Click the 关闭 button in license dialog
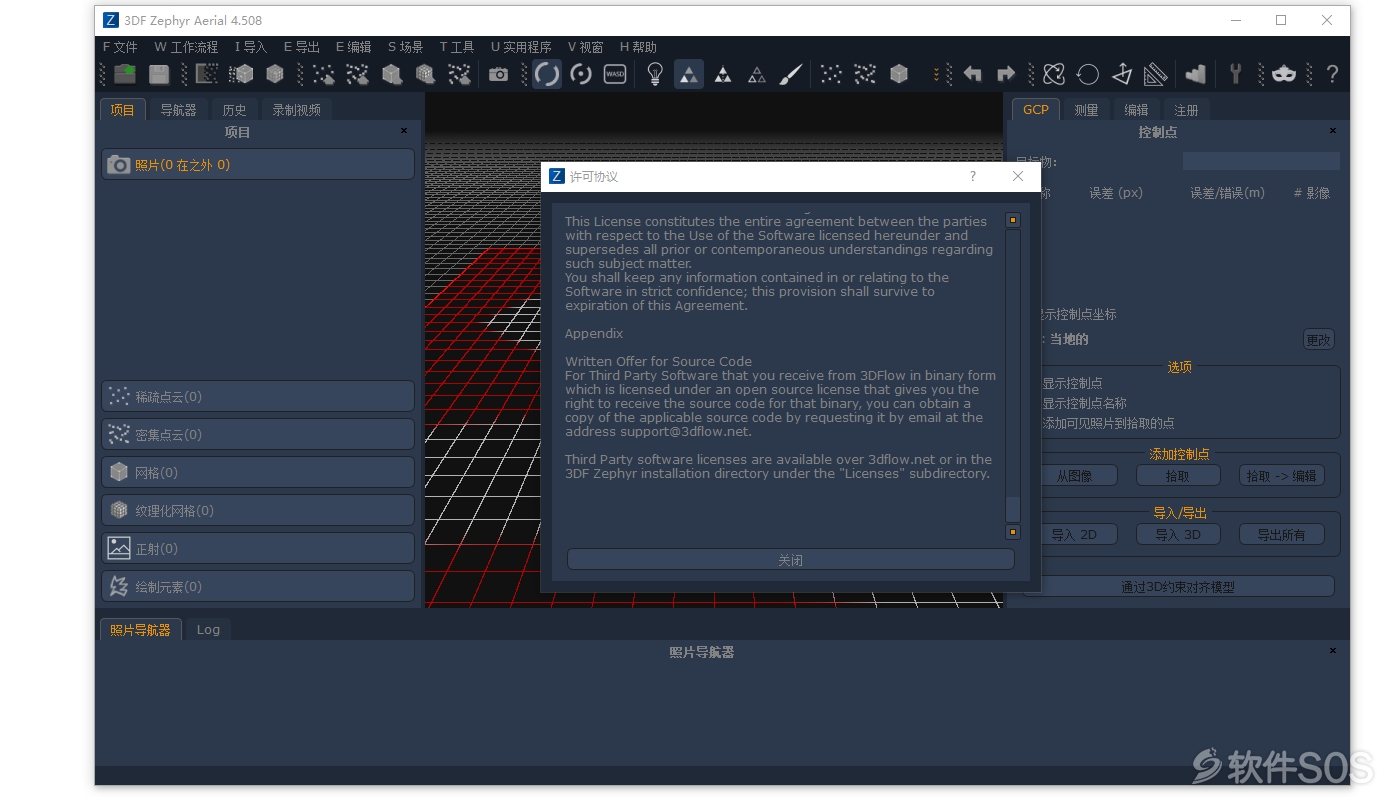The image size is (1392, 797). point(791,560)
